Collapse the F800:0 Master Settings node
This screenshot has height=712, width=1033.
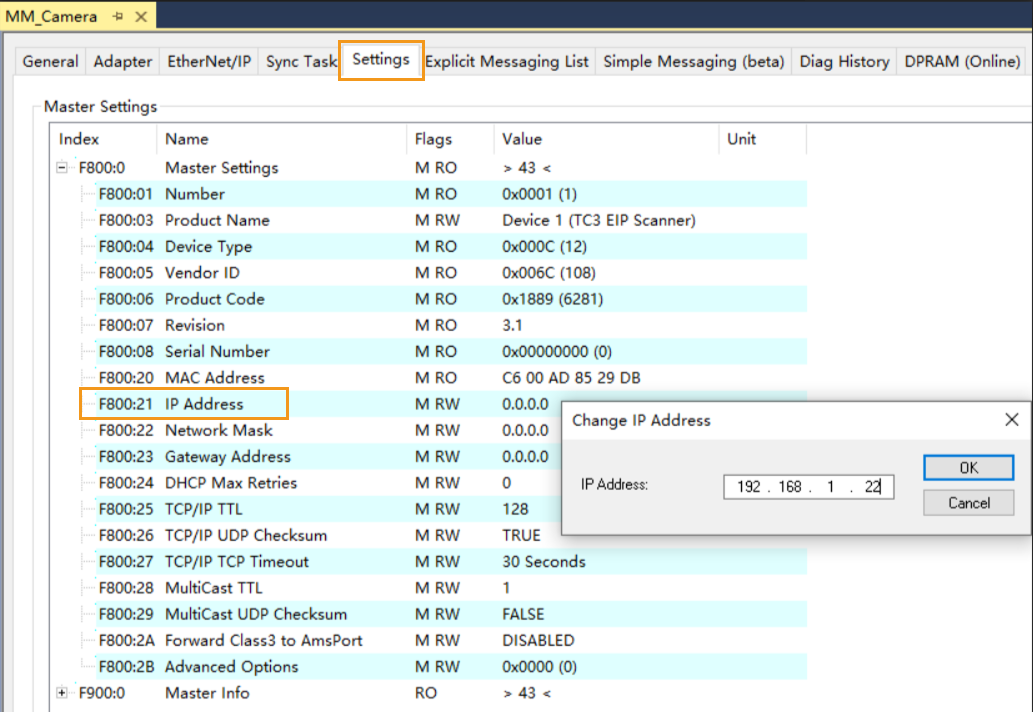point(62,168)
